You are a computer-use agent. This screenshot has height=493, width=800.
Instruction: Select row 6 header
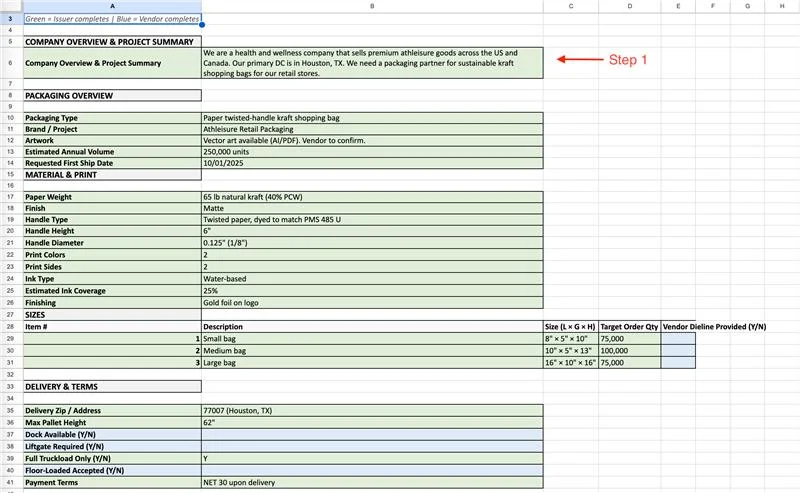10,63
